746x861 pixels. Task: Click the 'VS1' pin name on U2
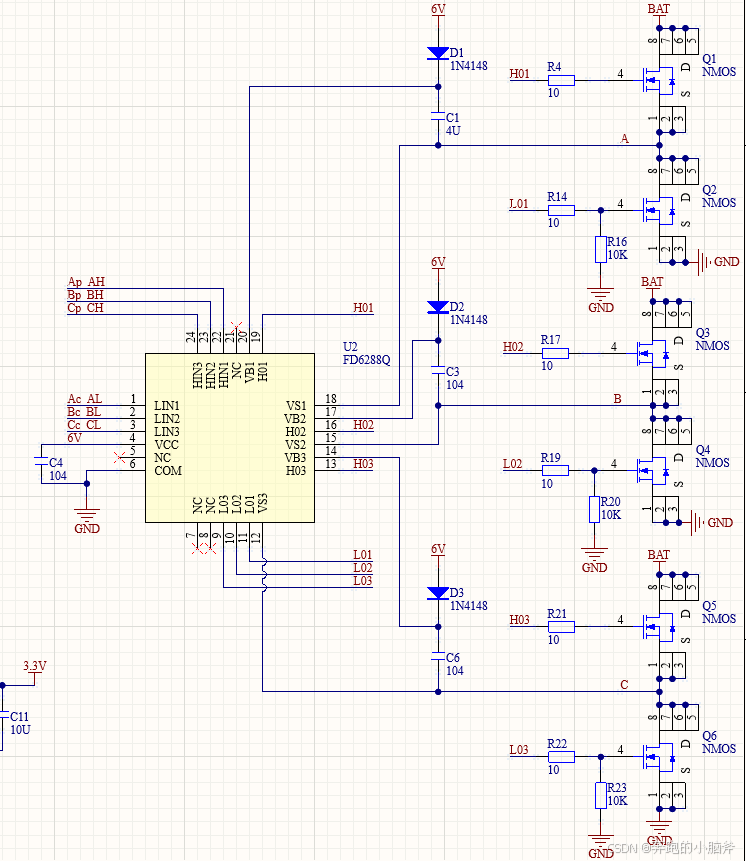click(296, 406)
